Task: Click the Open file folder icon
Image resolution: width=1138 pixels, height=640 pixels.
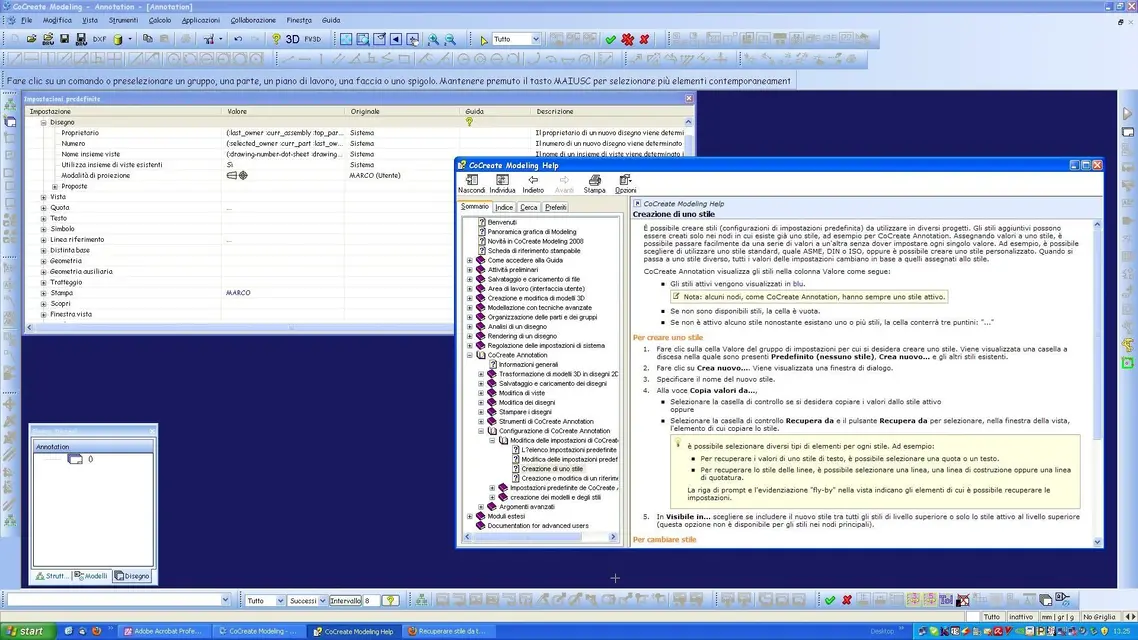Action: coord(31,39)
